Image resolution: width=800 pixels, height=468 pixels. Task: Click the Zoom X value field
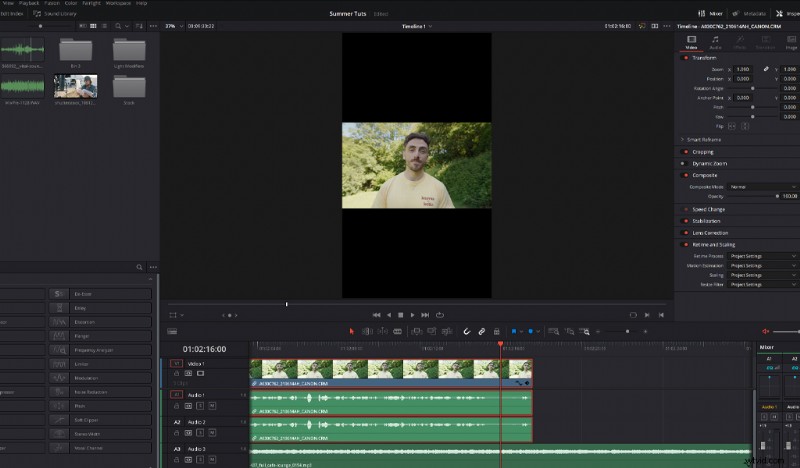743,69
